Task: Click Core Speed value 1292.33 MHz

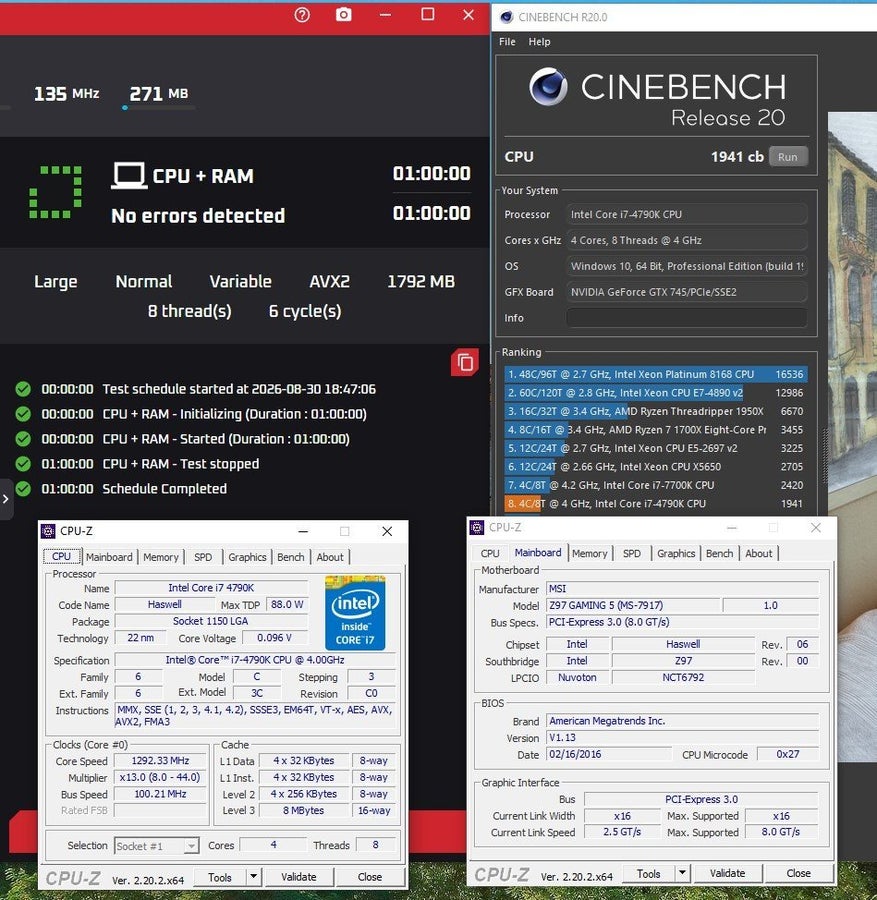Action: (160, 761)
